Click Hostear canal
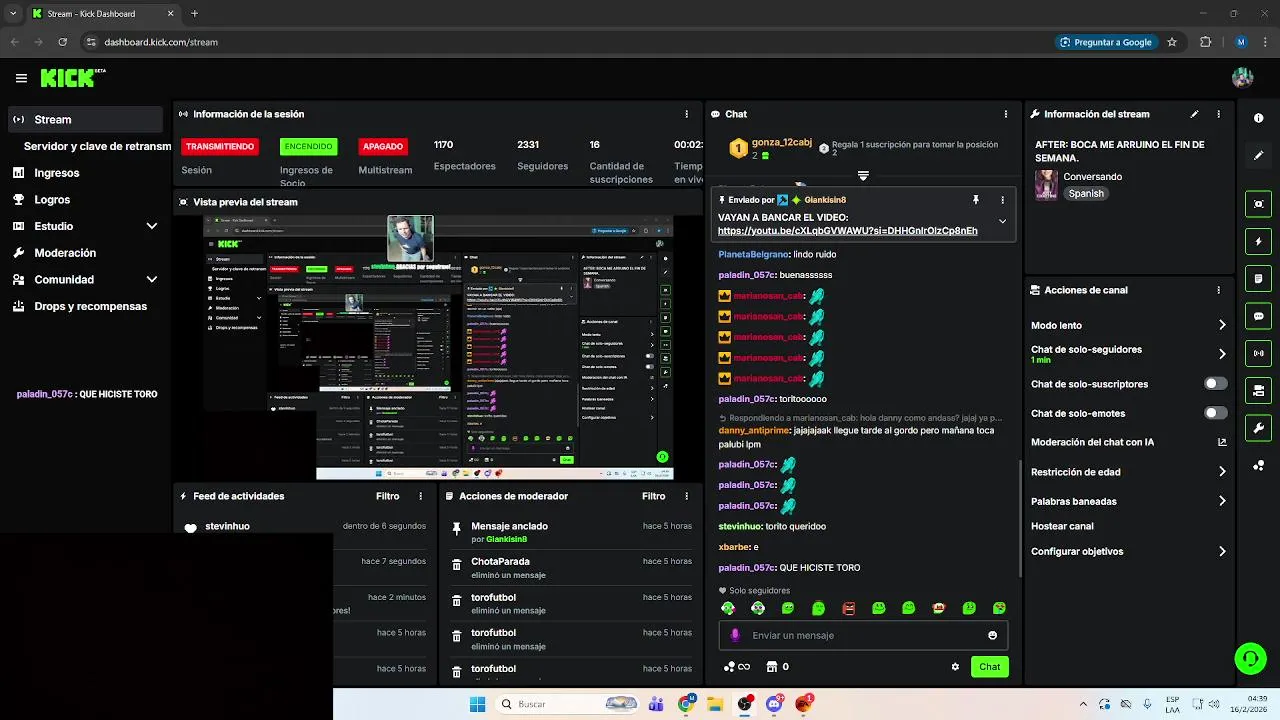Screen dimensions: 1280x720 pos(1062,526)
